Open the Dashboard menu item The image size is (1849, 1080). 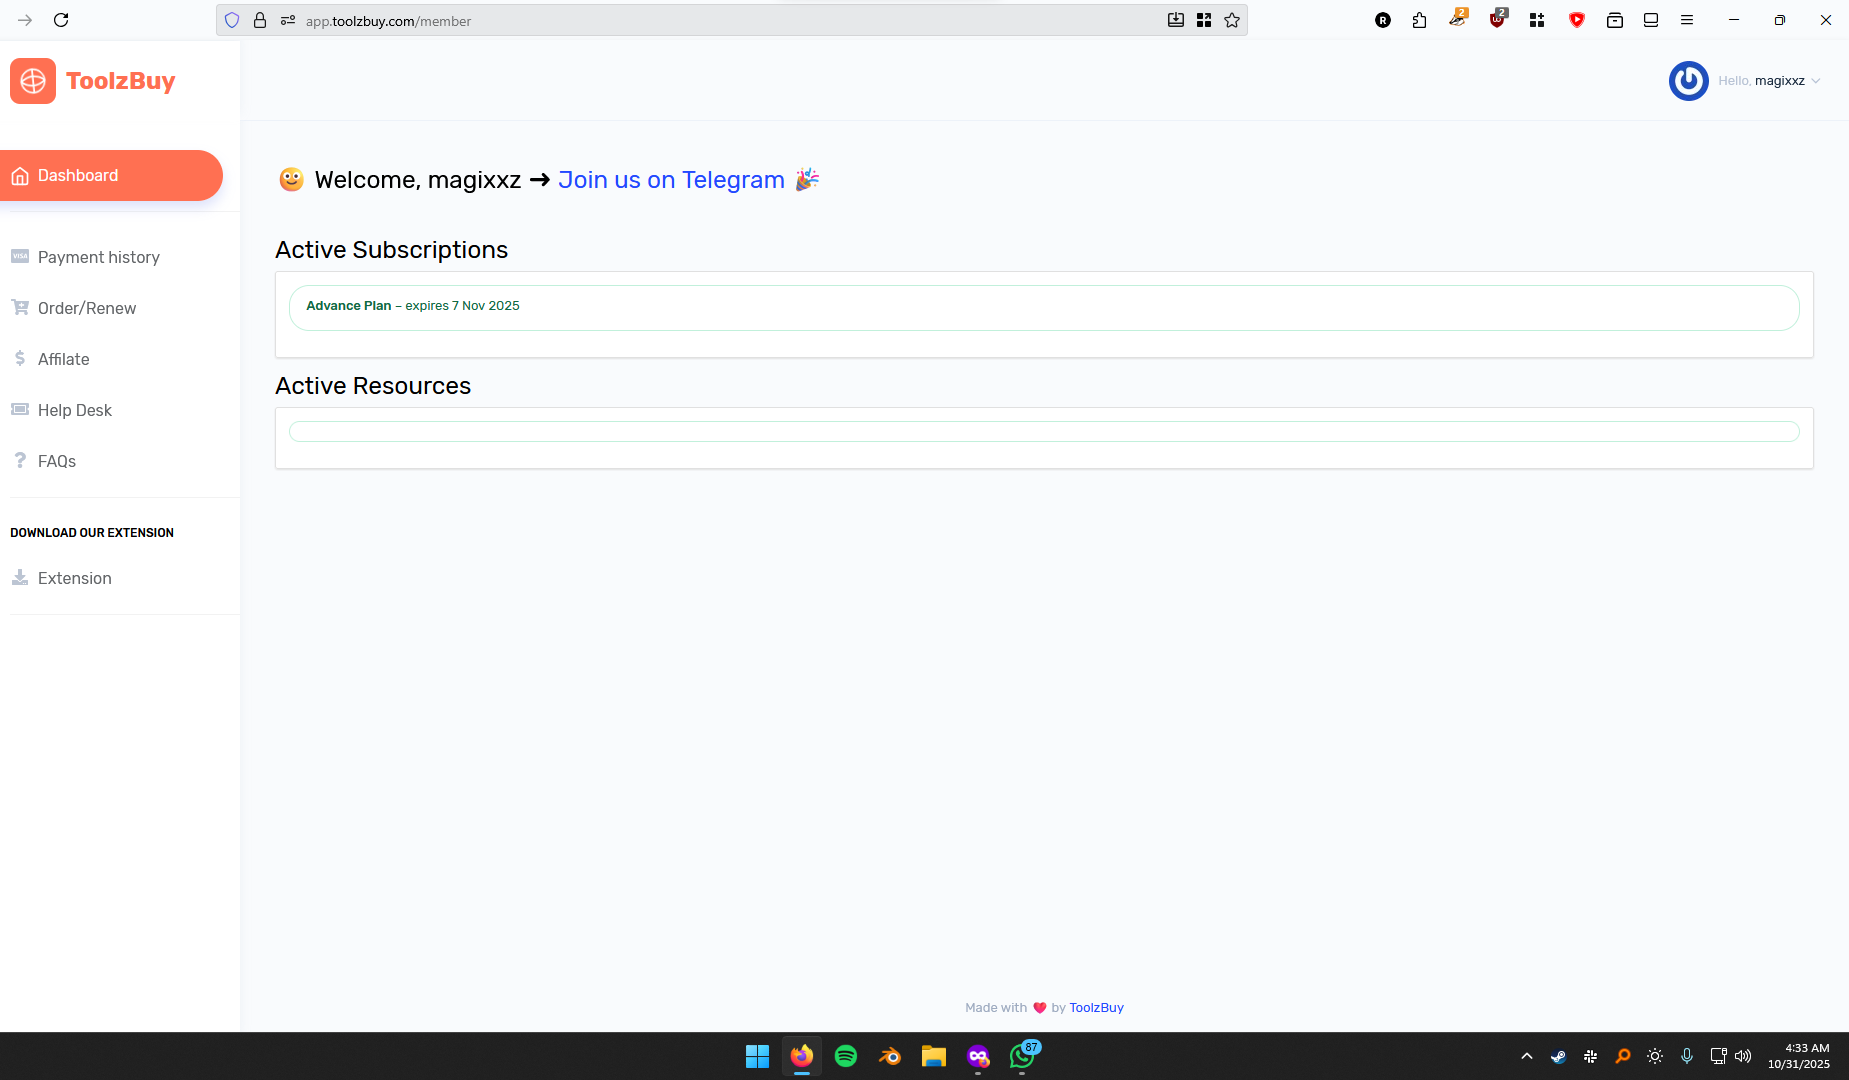point(78,176)
